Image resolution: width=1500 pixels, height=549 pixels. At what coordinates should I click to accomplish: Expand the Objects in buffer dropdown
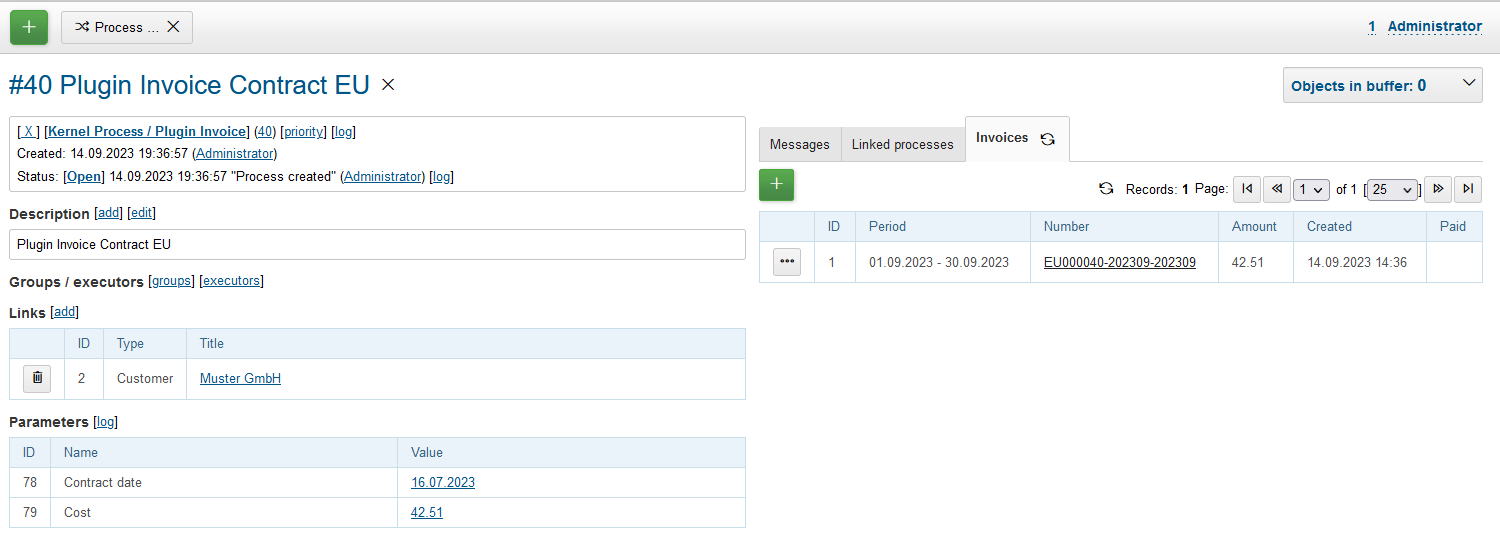click(x=1468, y=85)
